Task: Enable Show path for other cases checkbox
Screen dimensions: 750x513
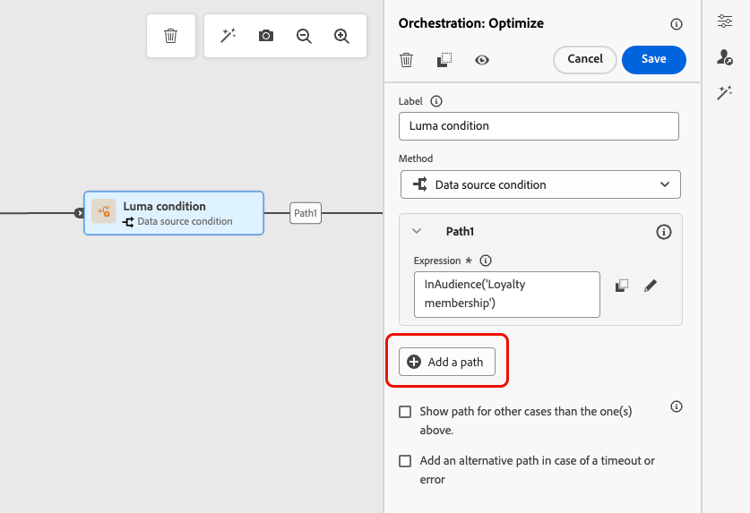Action: (405, 412)
